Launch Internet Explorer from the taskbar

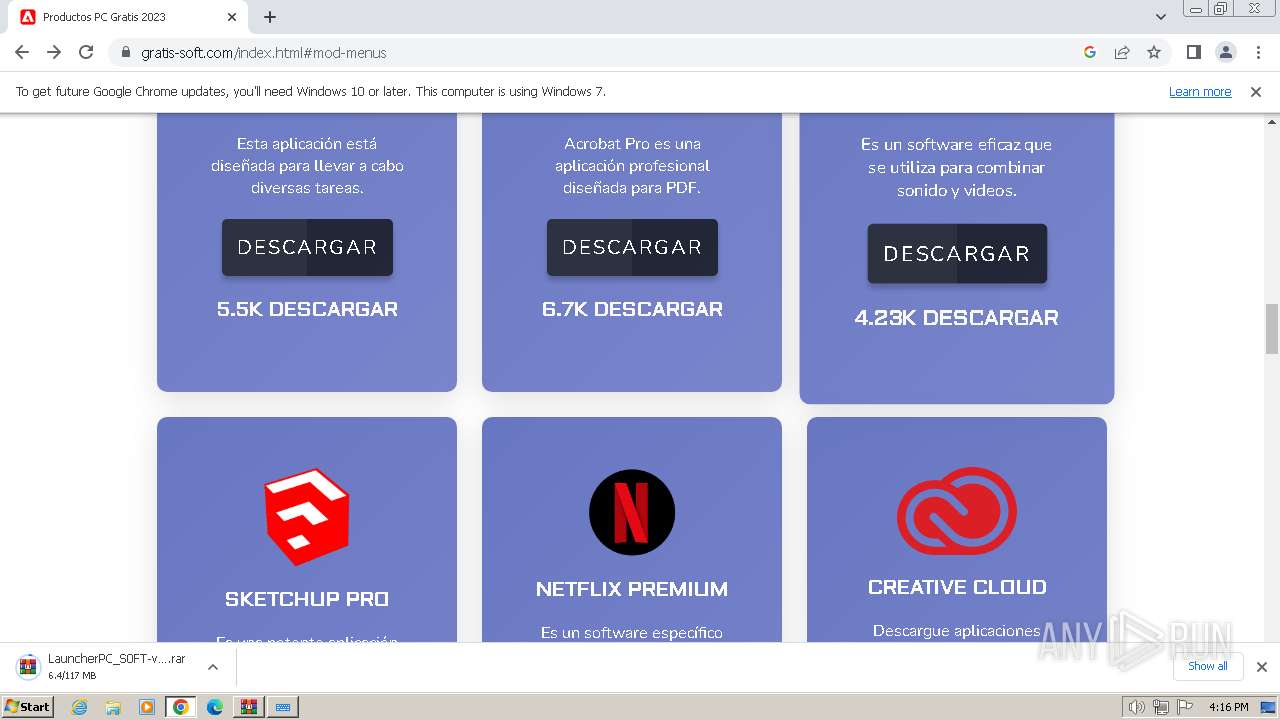pyautogui.click(x=80, y=707)
